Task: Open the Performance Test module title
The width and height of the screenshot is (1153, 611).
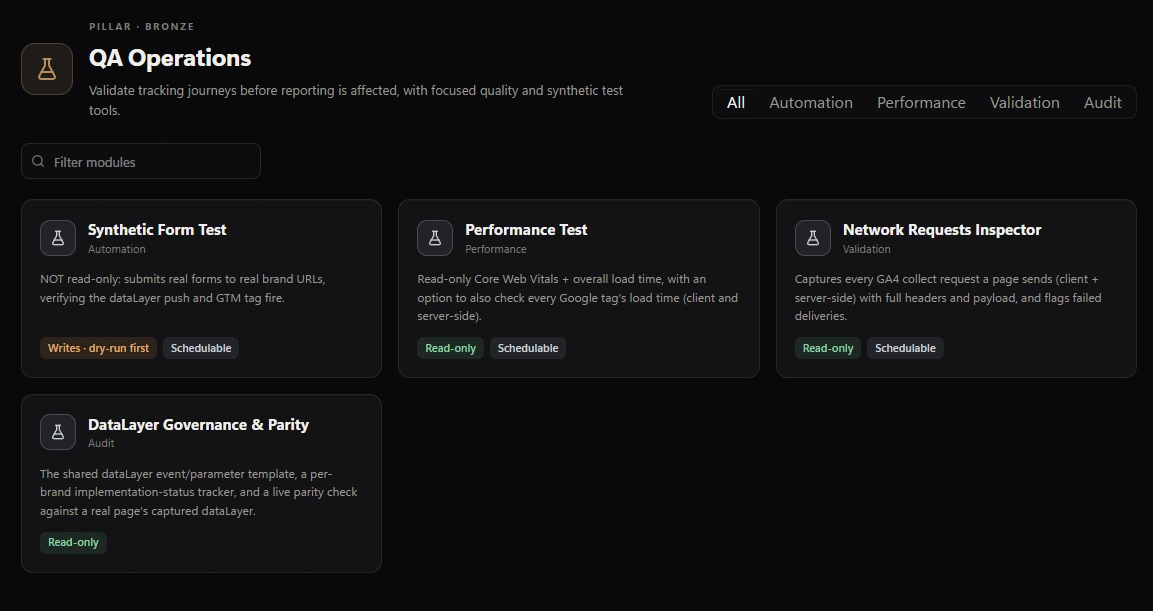Action: click(x=526, y=230)
